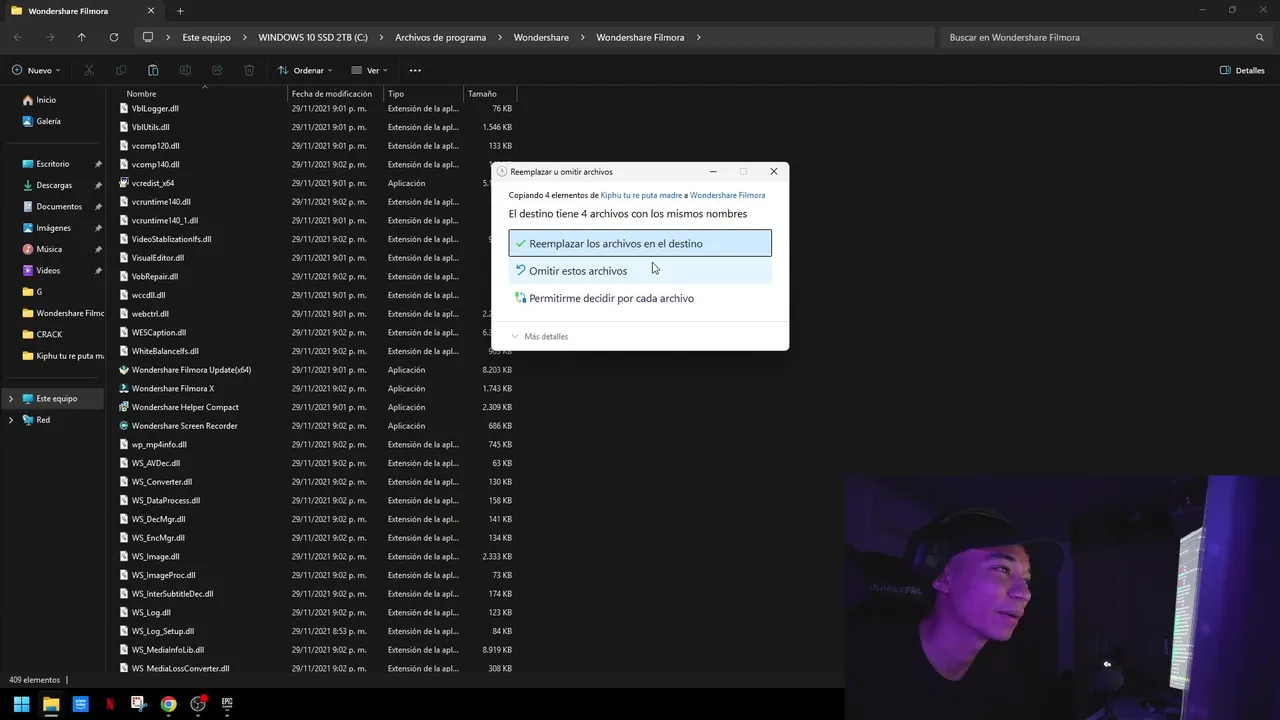Follow the Kiphu tu re puta madre link

[x=641, y=196]
